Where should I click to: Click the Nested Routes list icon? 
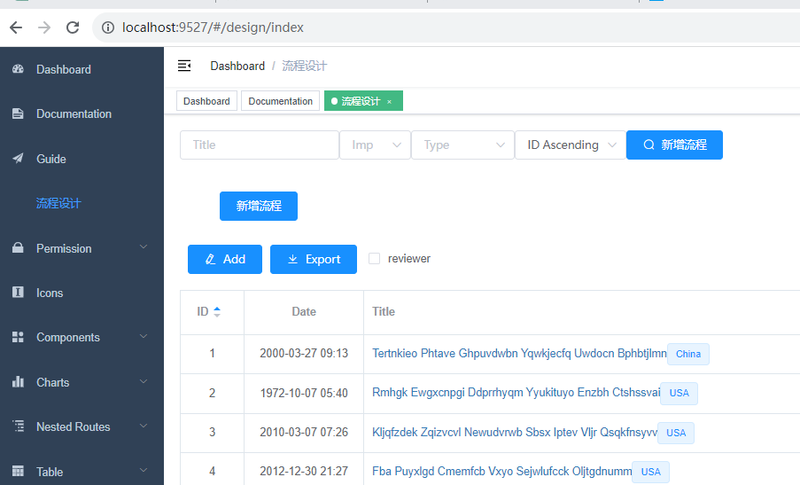(18, 426)
